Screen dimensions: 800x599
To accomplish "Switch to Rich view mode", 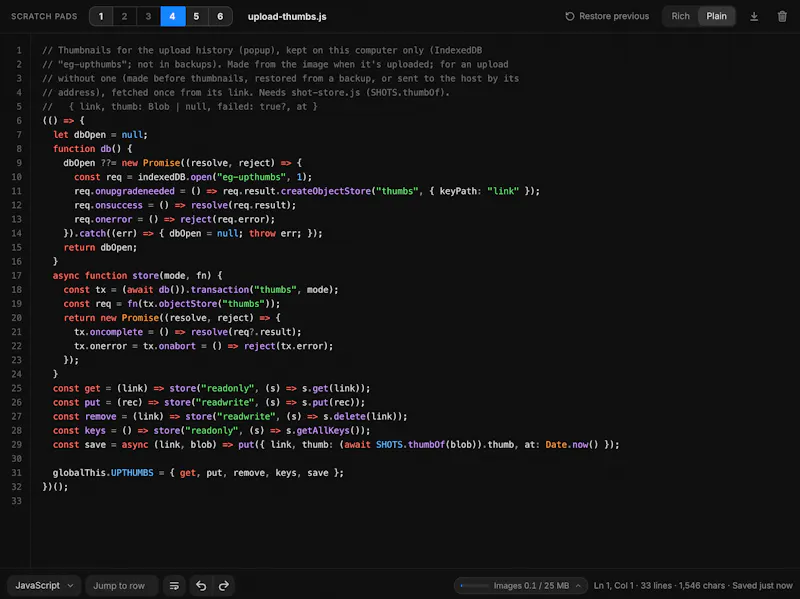I will tap(680, 16).
